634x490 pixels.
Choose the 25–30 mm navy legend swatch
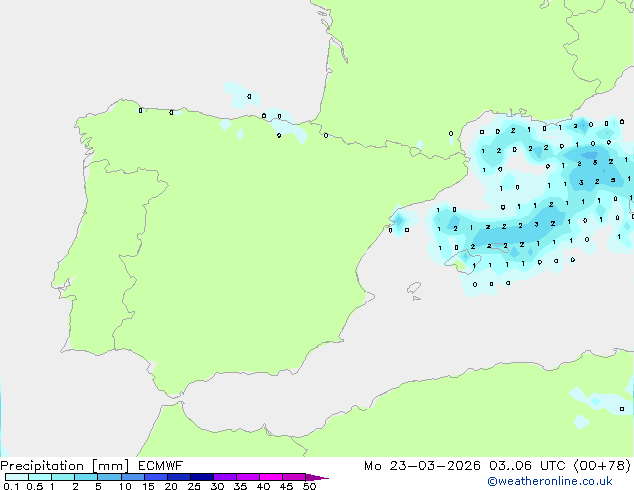202,477
